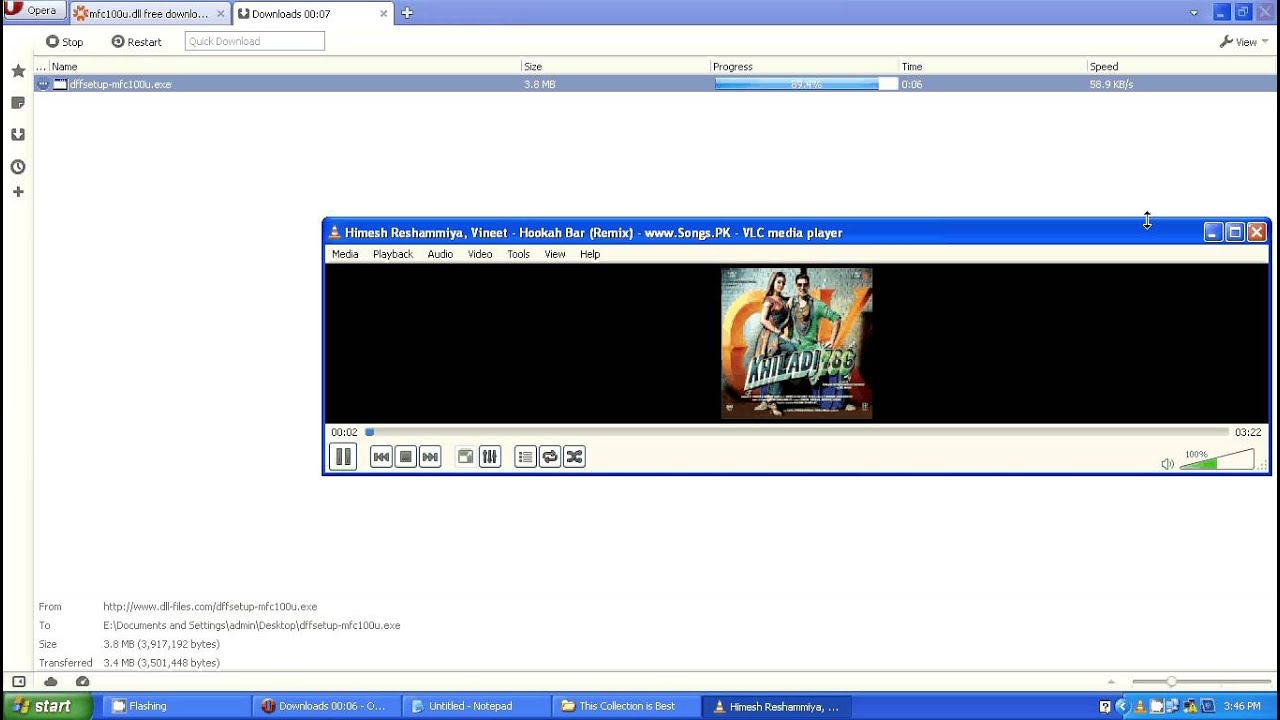This screenshot has height=720, width=1280.
Task: Open the Tools menu in VLC
Action: [518, 254]
